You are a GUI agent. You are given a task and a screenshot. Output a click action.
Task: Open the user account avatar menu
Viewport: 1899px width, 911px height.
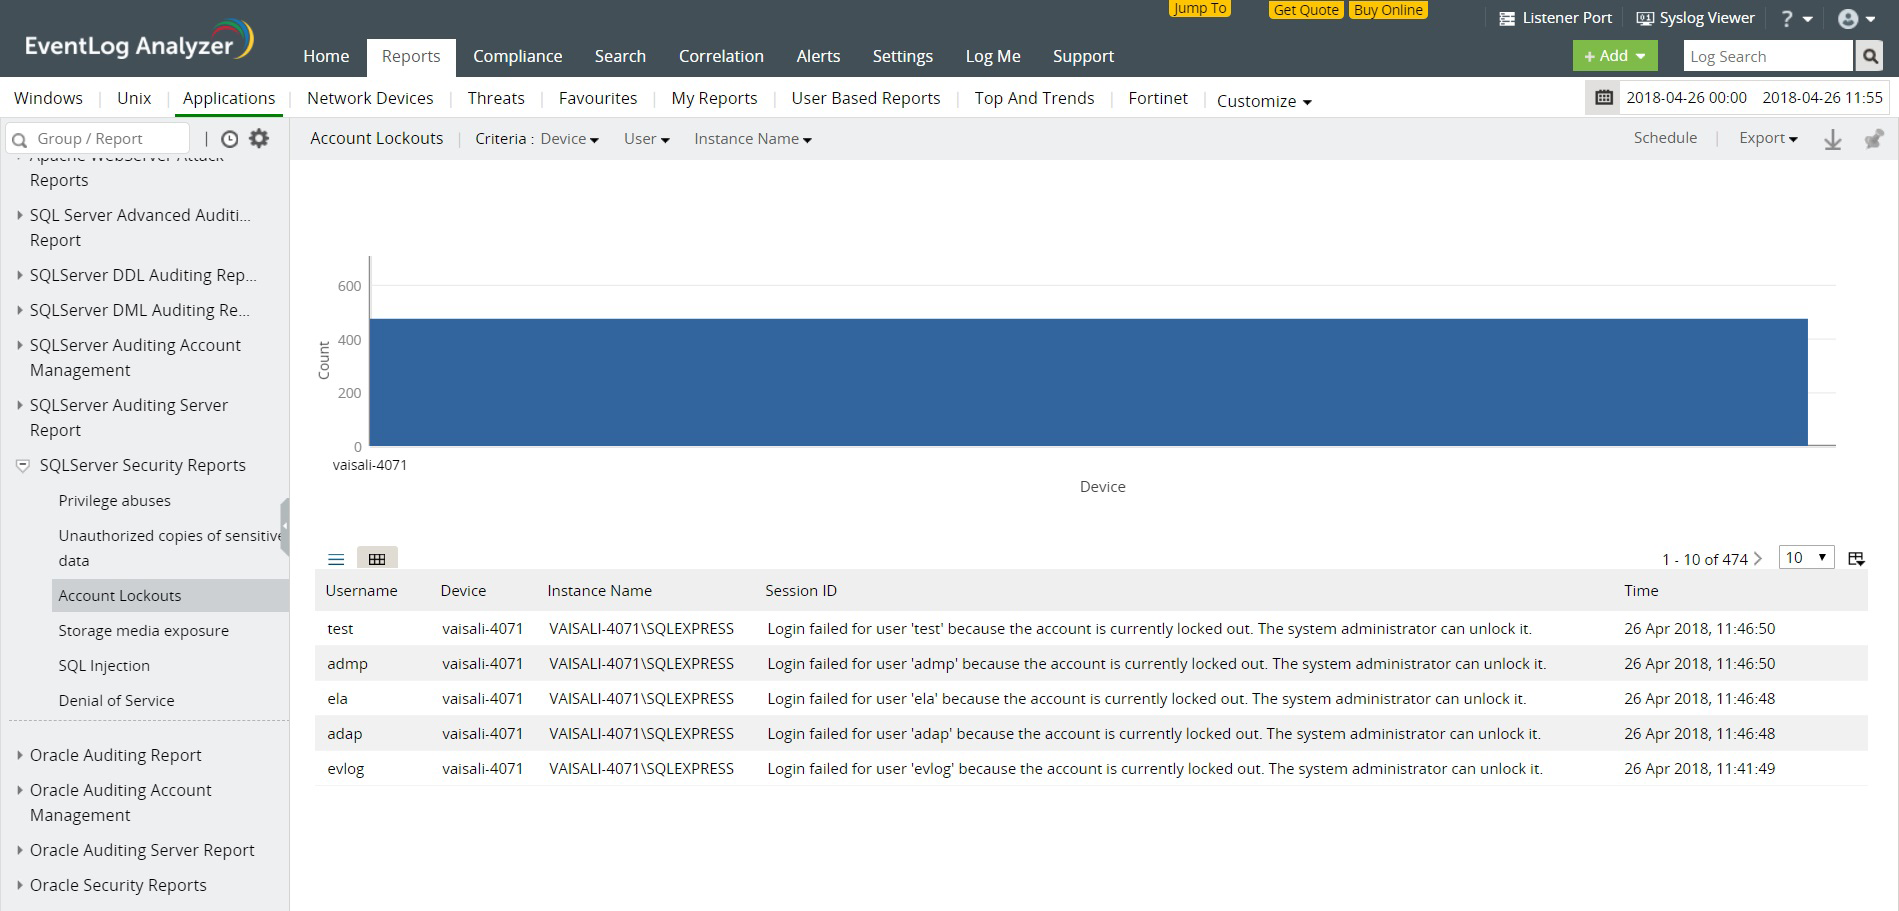pyautogui.click(x=1856, y=18)
